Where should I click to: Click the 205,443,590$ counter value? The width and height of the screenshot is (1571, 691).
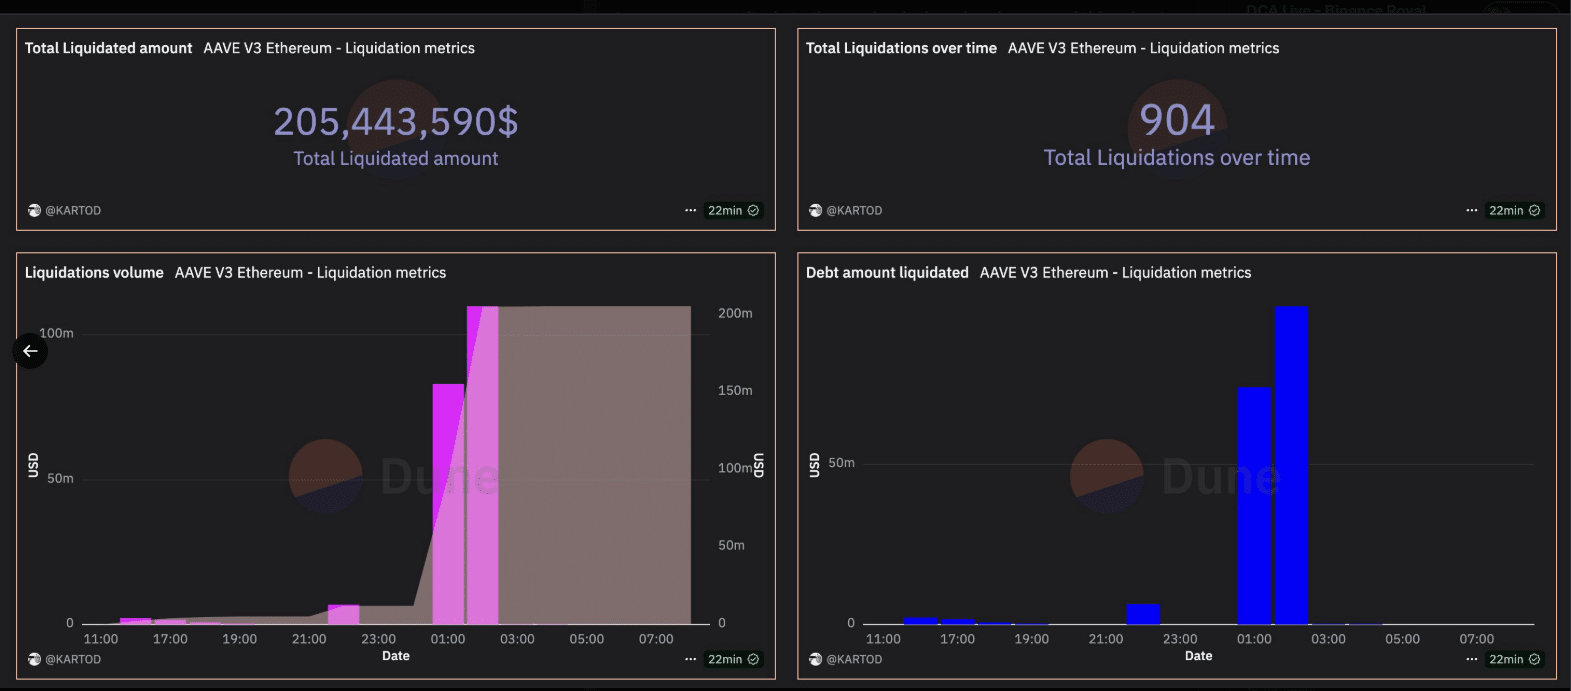click(396, 122)
